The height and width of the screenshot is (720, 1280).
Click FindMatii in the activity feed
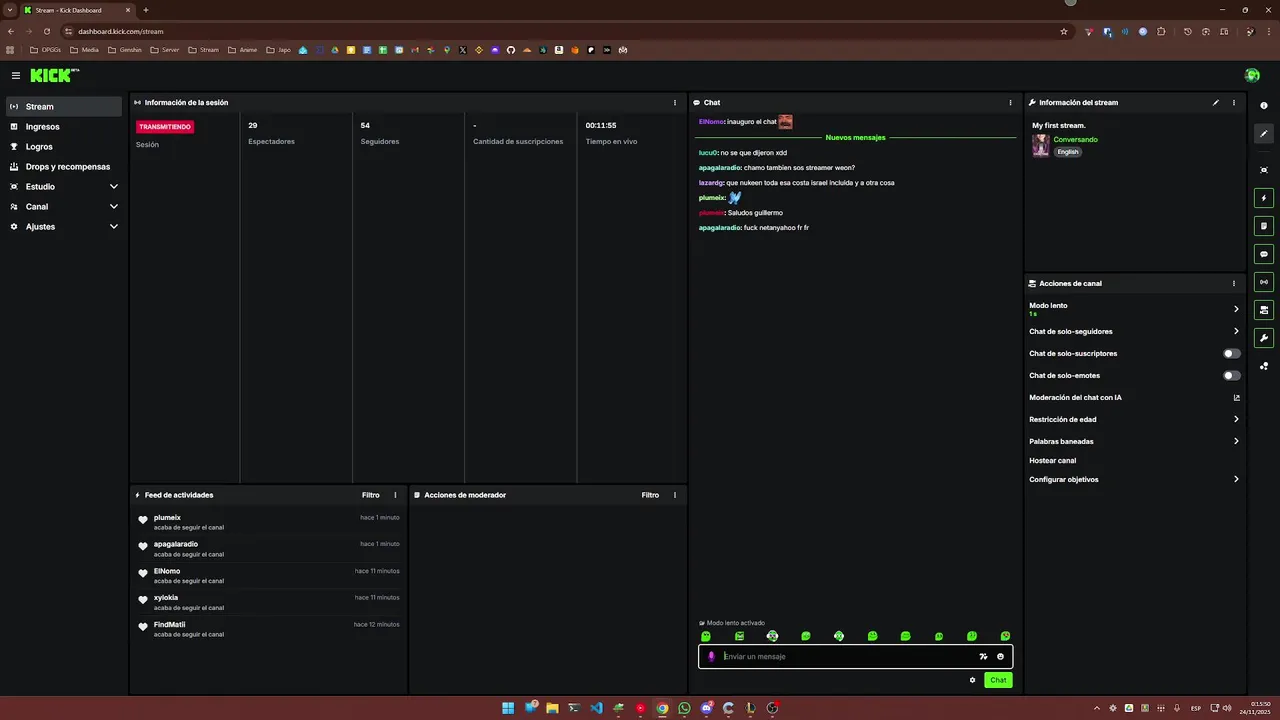(x=169, y=625)
